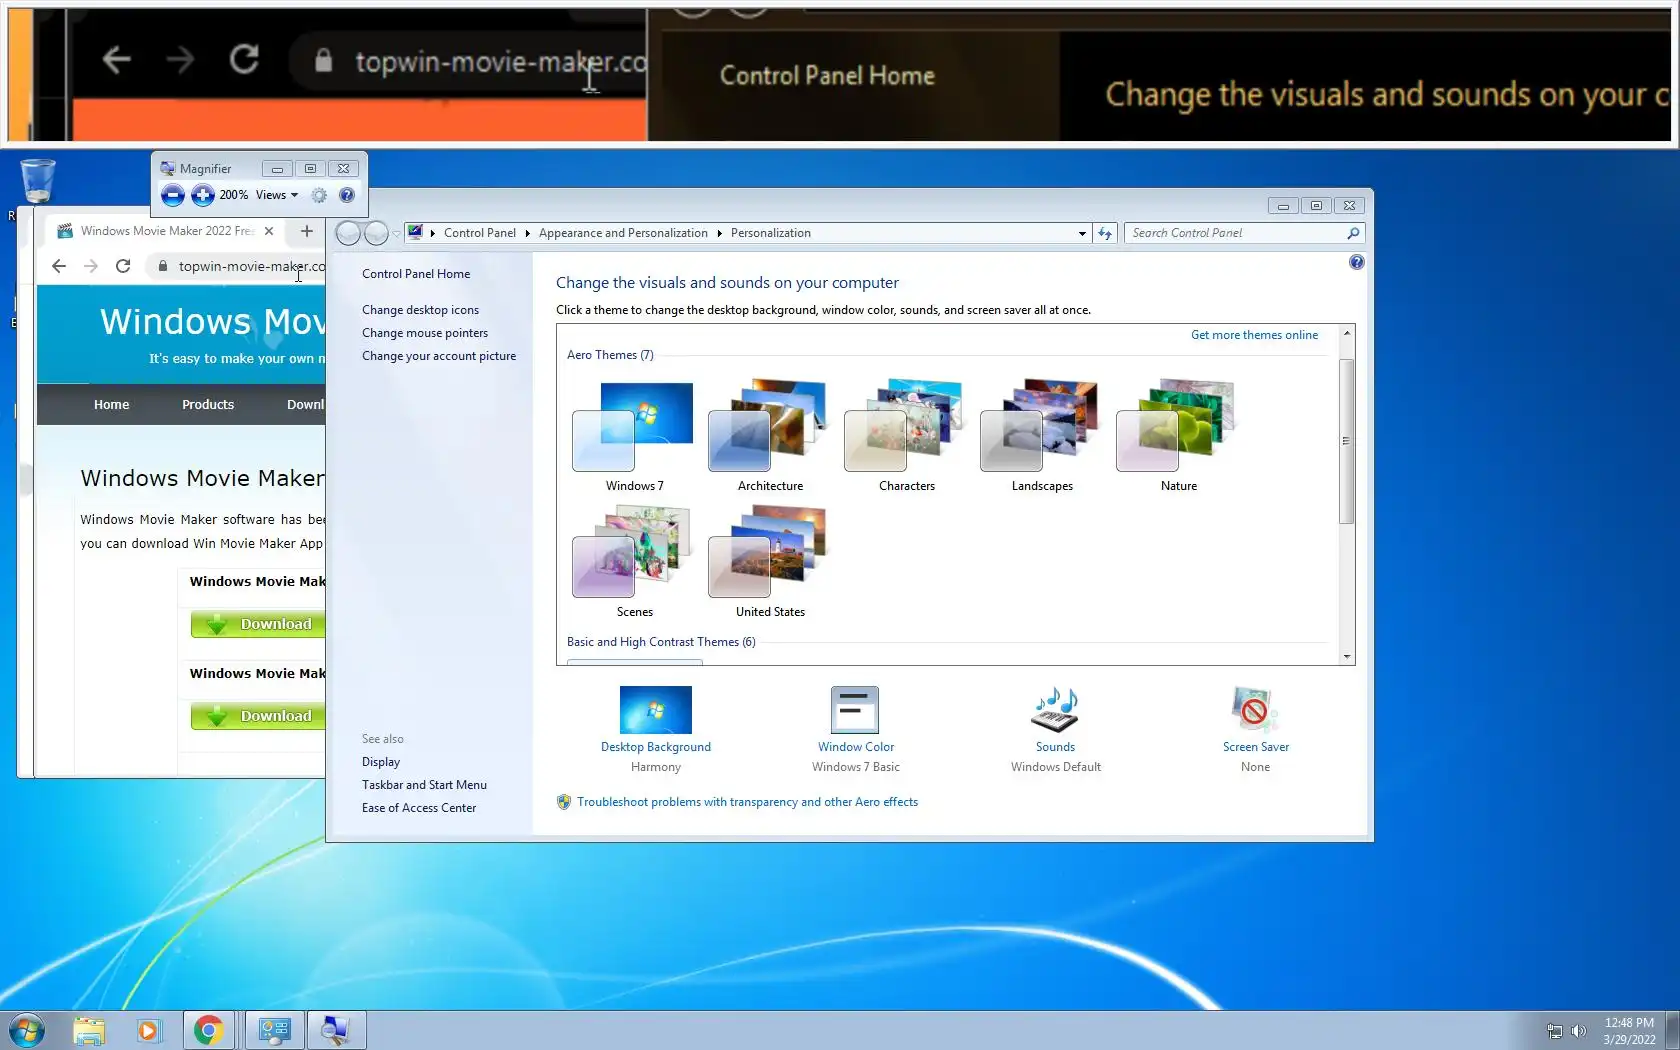
Task: Click the Chrome address bar URL
Action: click(251, 266)
